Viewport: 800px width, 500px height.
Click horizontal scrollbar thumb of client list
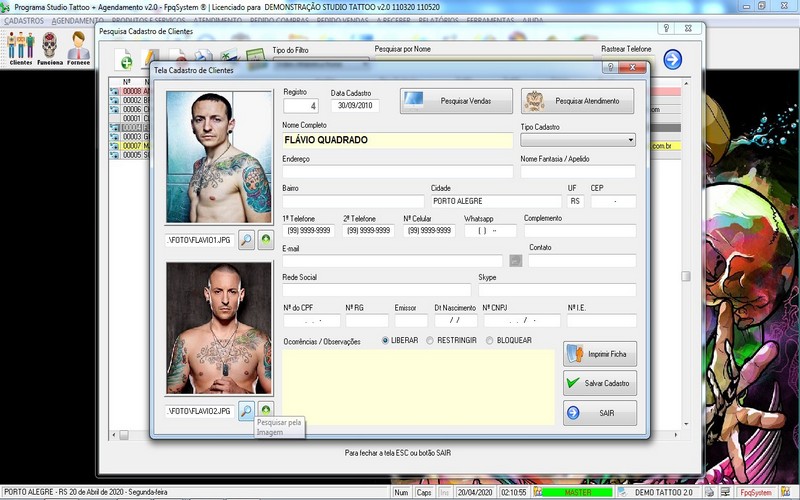124,435
